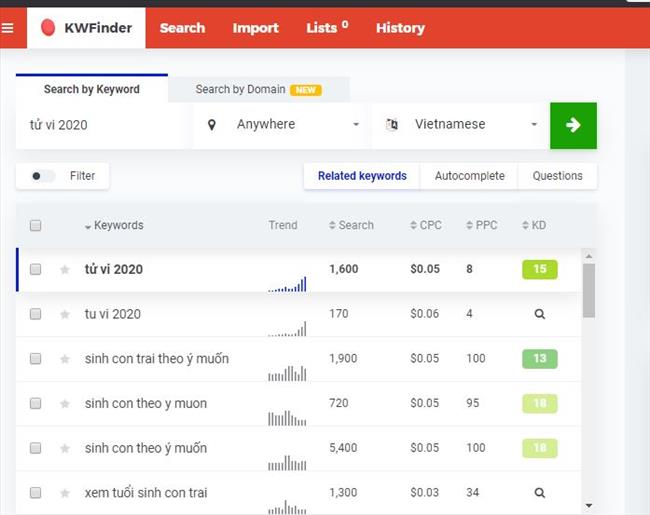The height and width of the screenshot is (515, 650).
Task: Click the green search arrow button
Action: coord(573,125)
